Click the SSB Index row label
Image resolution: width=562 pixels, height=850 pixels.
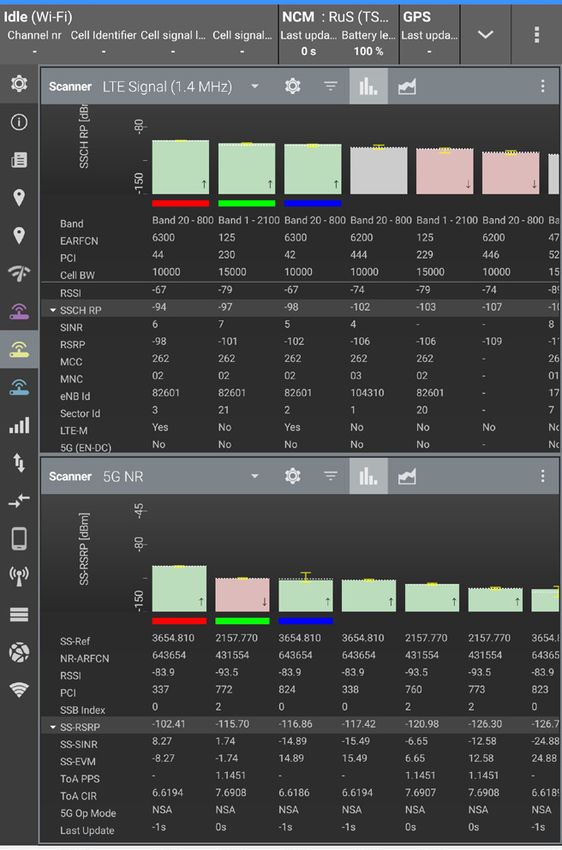point(82,710)
